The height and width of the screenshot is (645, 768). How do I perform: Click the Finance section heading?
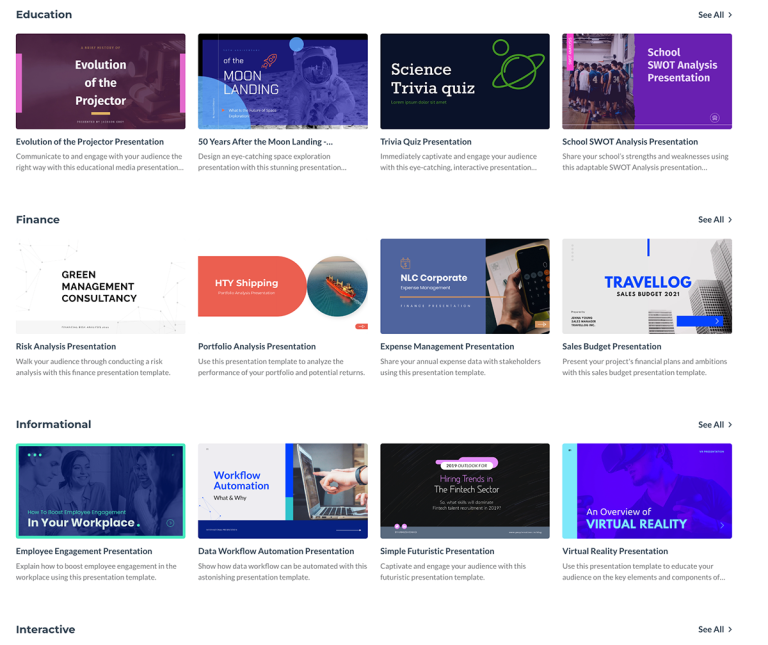(x=37, y=219)
